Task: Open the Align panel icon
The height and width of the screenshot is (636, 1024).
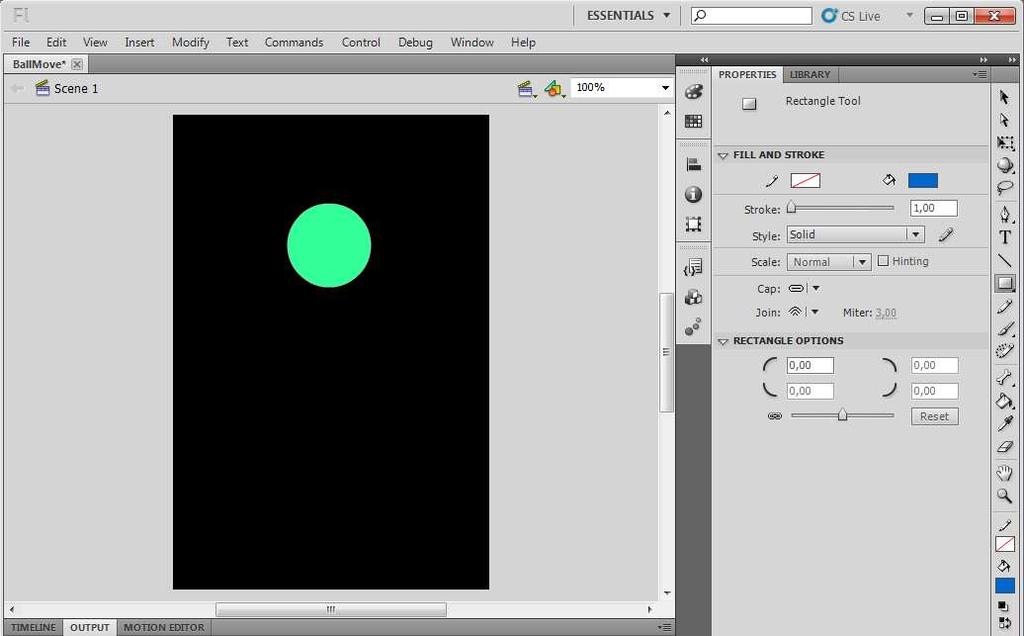Action: tap(694, 165)
